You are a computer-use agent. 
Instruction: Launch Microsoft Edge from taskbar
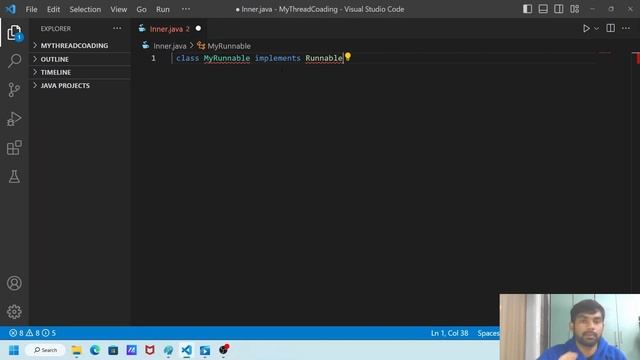tap(95, 350)
